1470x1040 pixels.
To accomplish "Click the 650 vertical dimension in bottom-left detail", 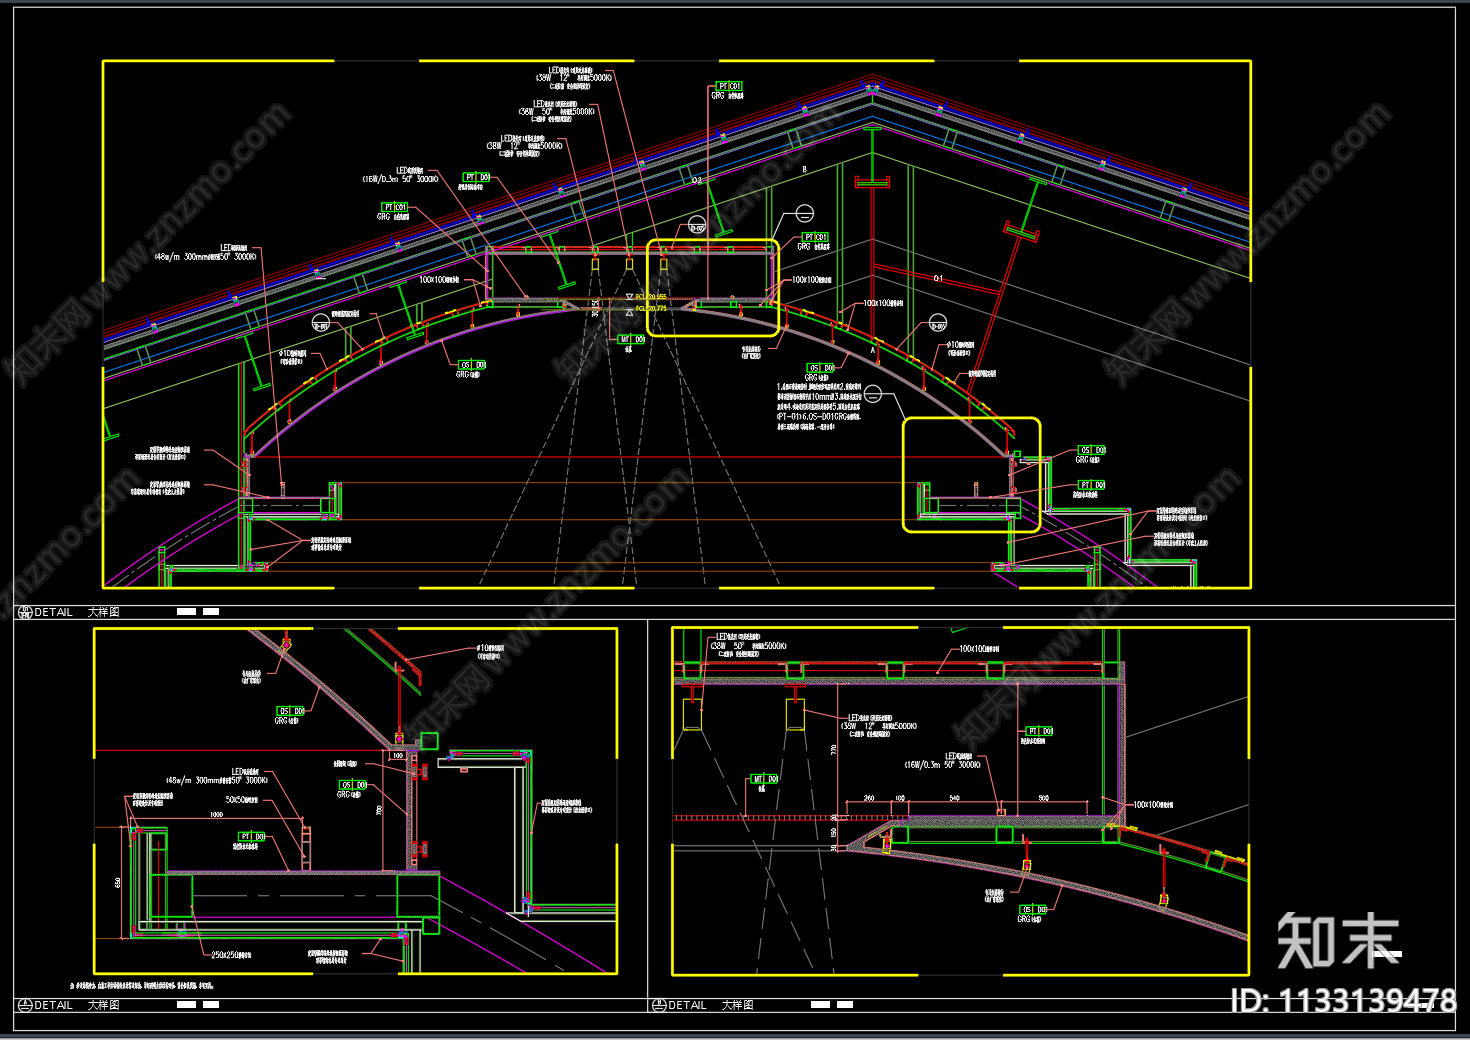I will tap(119, 882).
